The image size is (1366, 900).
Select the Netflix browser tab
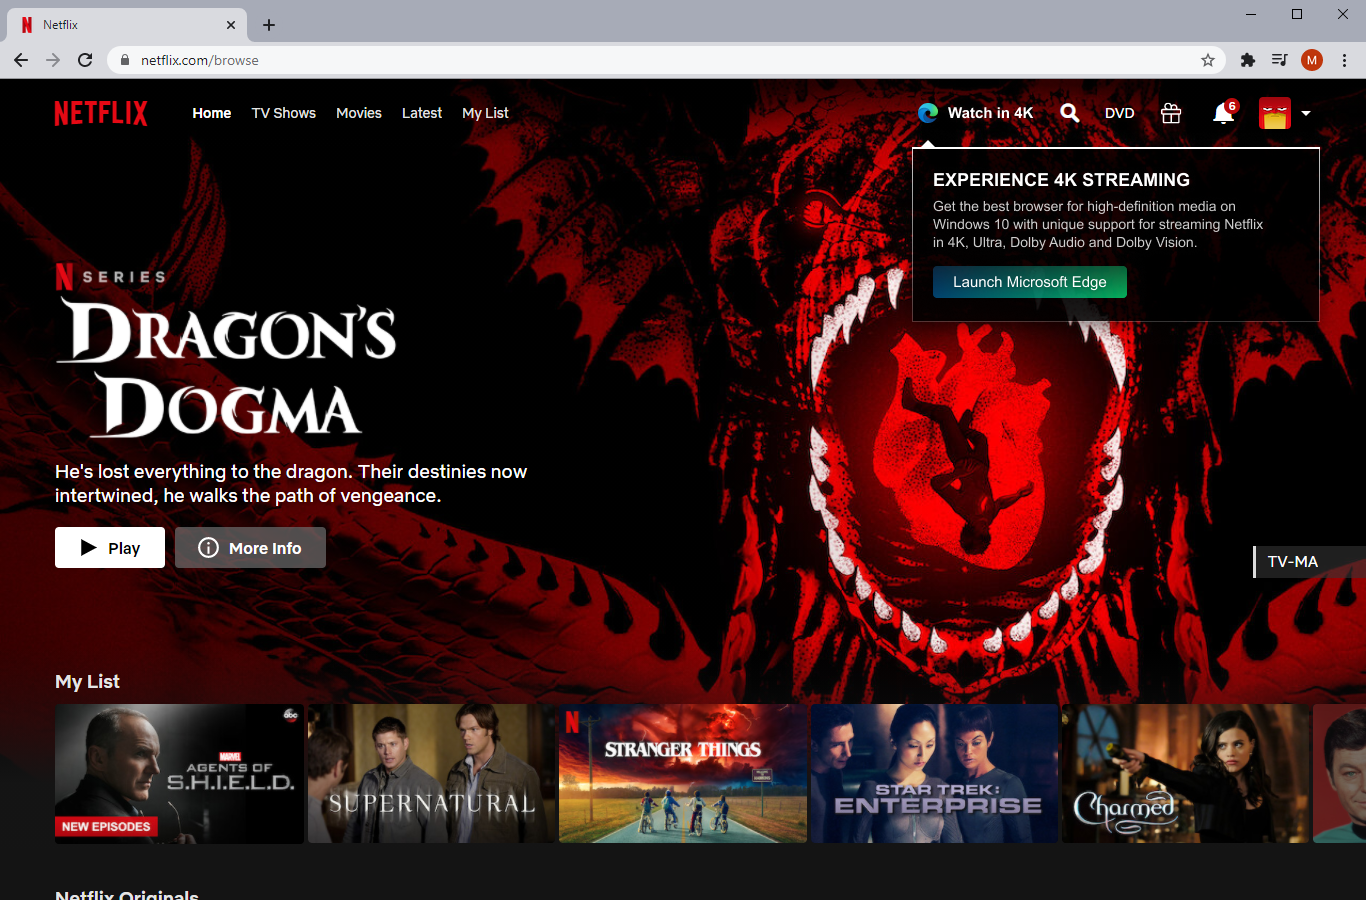pyautogui.click(x=125, y=25)
